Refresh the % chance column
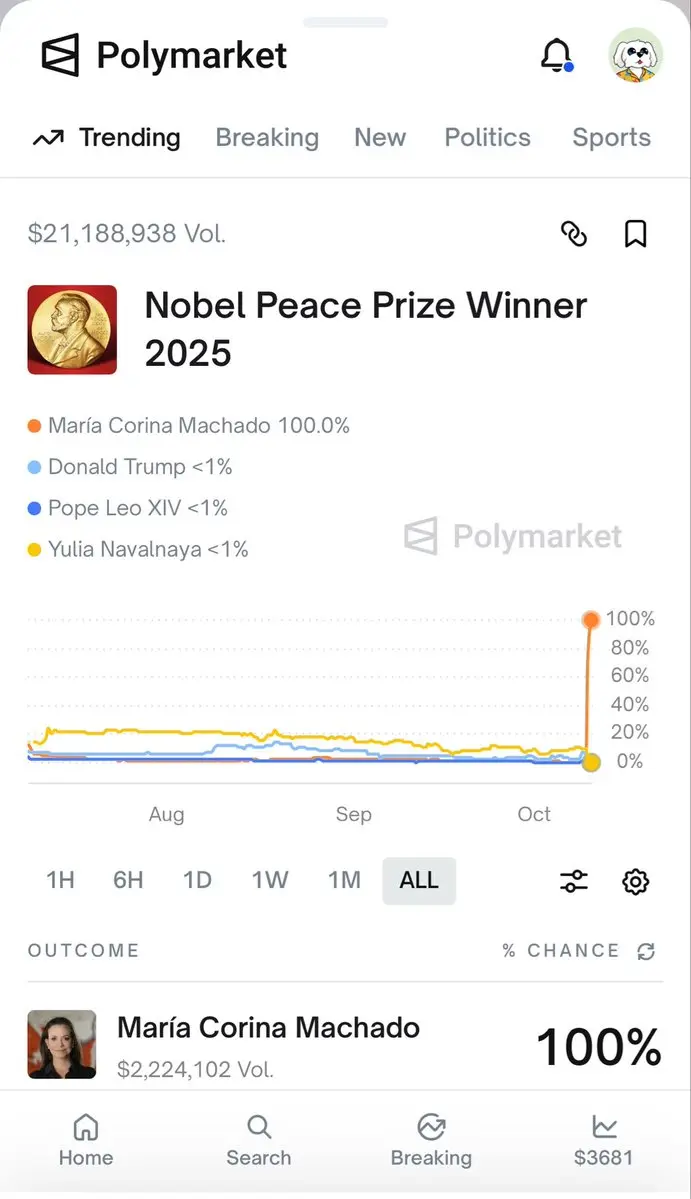 [x=646, y=951]
